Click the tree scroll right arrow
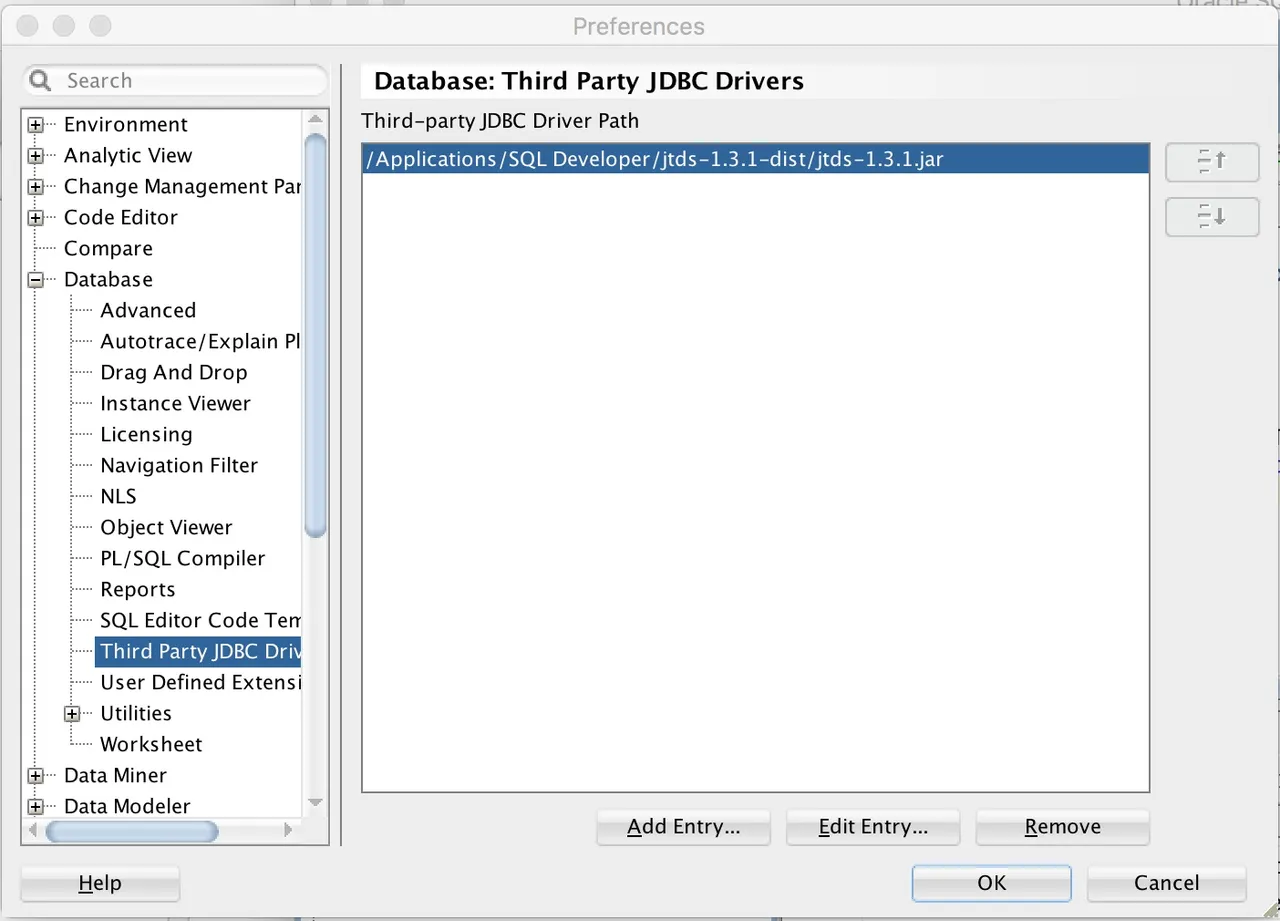Image resolution: width=1280 pixels, height=921 pixels. pos(289,830)
